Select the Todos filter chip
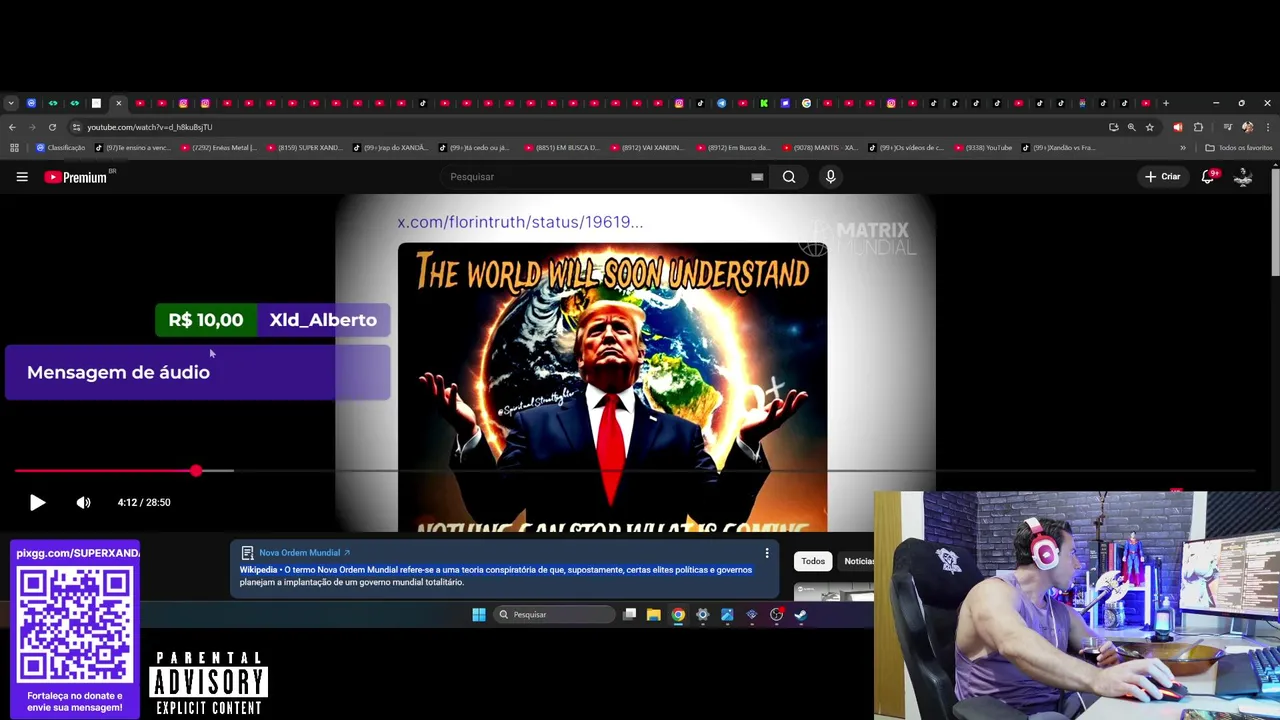 [813, 561]
